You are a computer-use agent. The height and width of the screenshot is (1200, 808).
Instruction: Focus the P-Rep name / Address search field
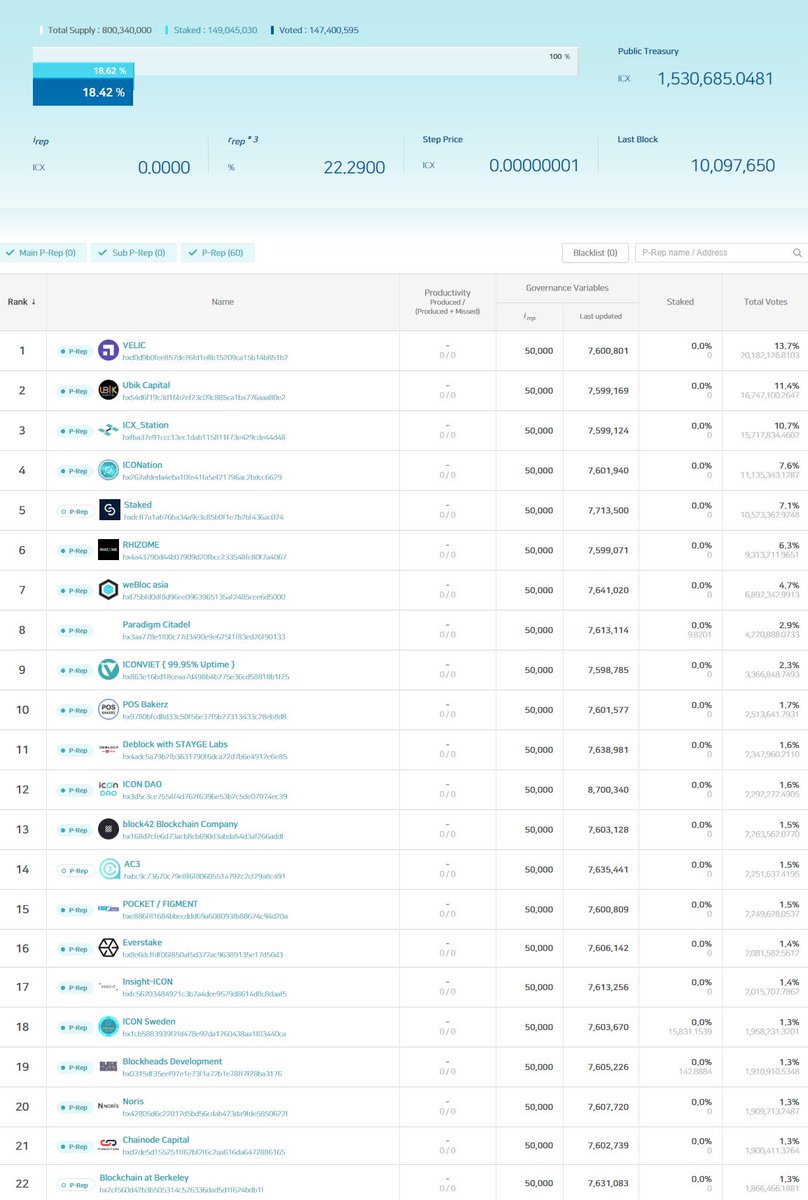coord(720,253)
